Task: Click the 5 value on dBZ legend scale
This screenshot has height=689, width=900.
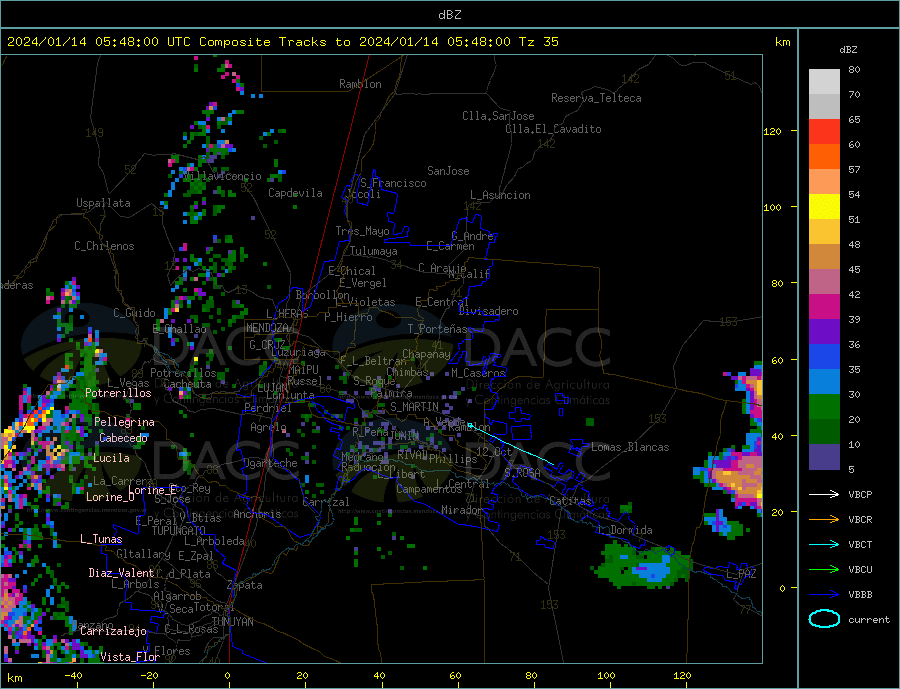Action: tap(851, 469)
